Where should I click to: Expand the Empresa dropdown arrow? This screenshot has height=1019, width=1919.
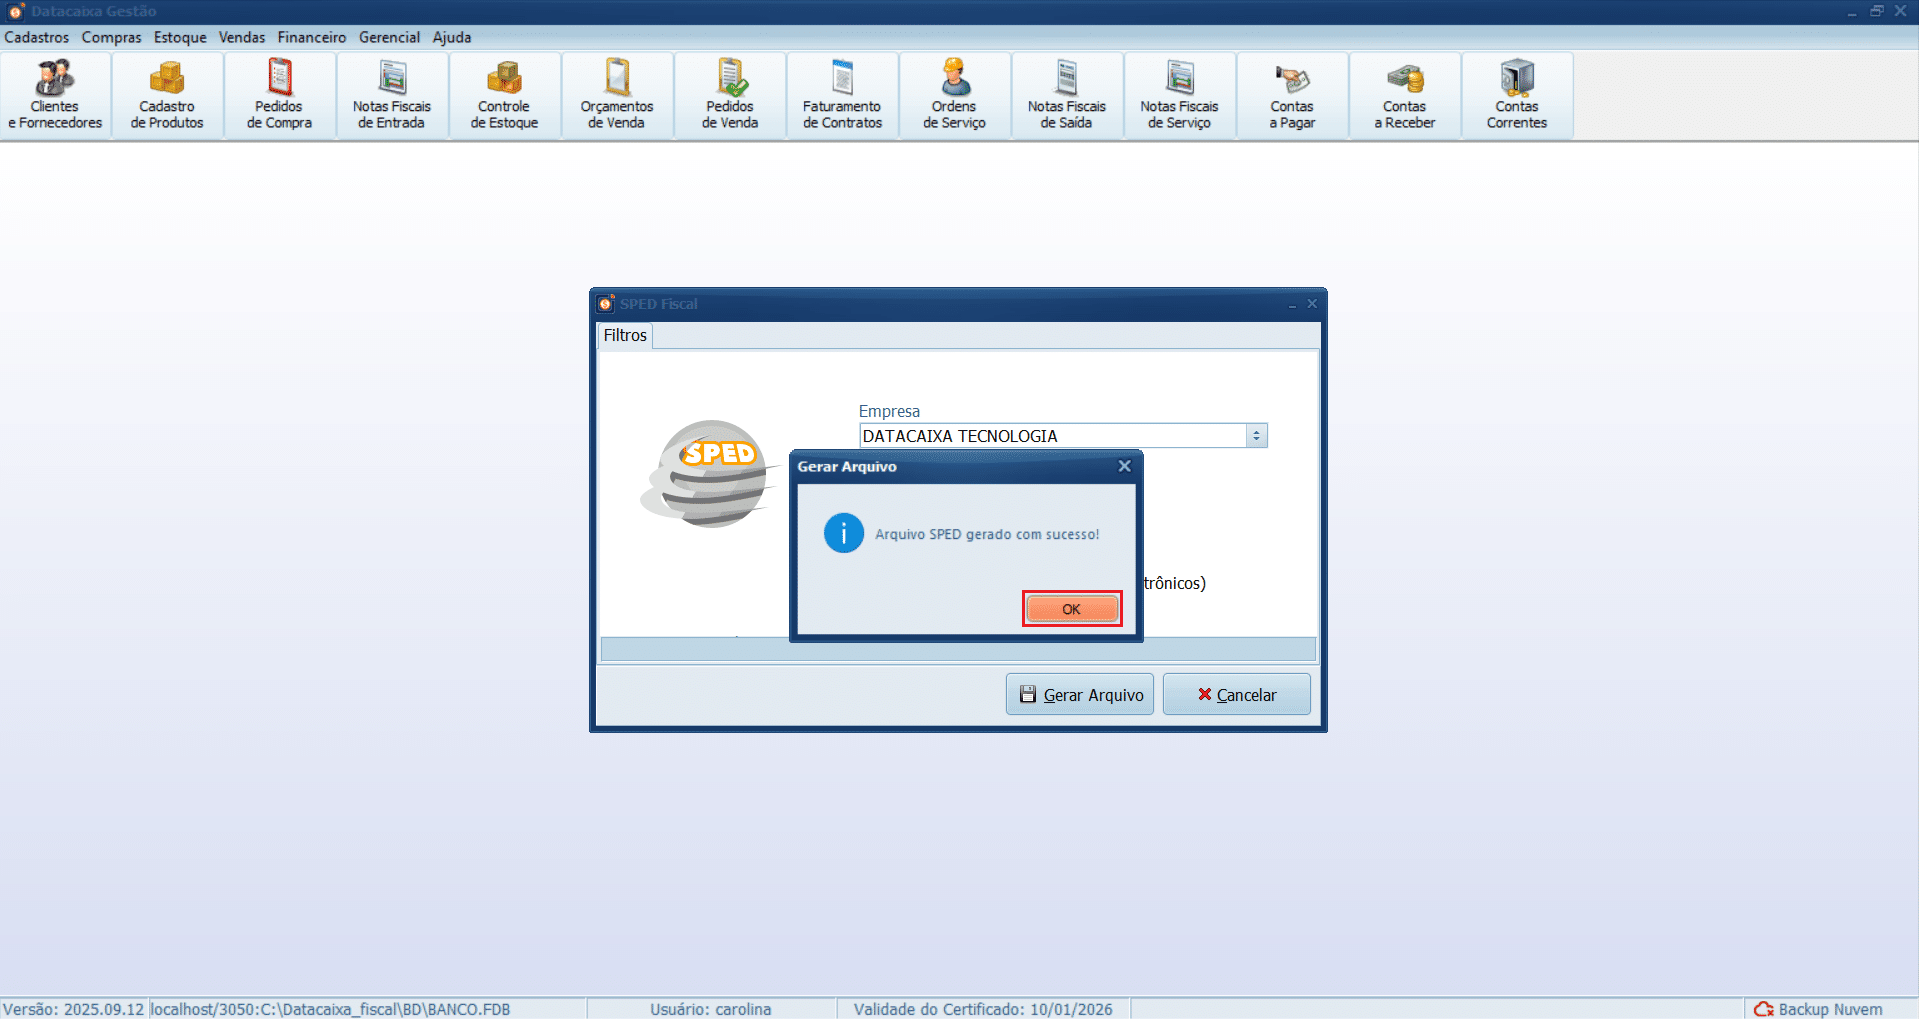pyautogui.click(x=1256, y=436)
